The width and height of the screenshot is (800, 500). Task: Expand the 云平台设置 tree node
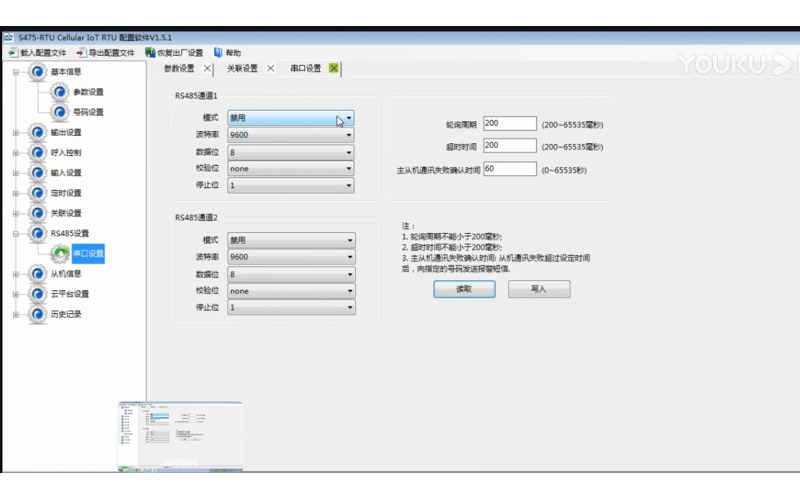pos(16,294)
